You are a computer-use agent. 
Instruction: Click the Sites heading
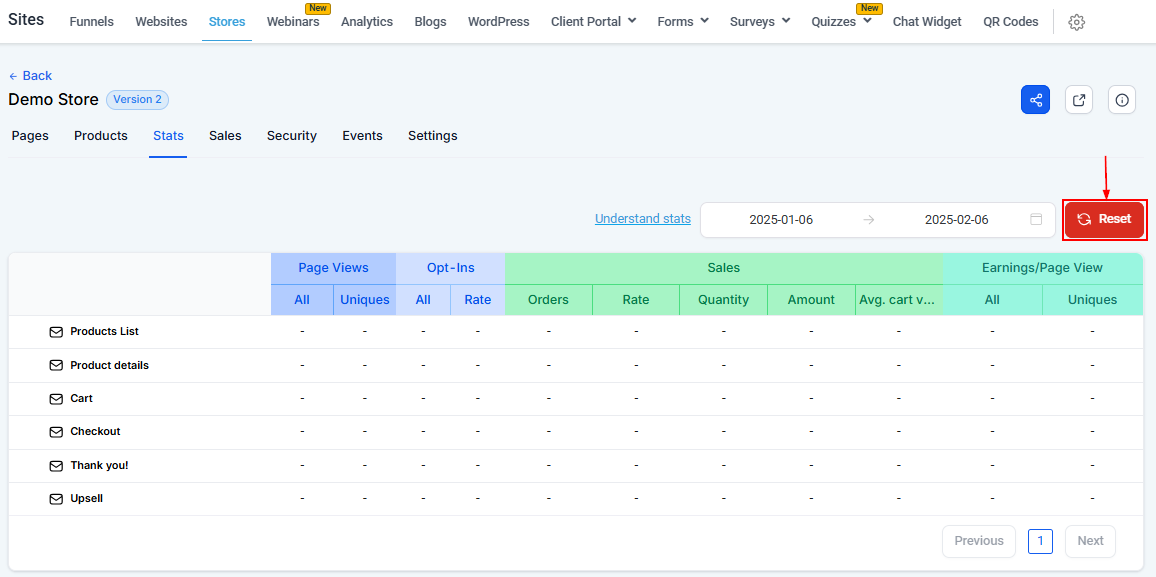[26, 20]
